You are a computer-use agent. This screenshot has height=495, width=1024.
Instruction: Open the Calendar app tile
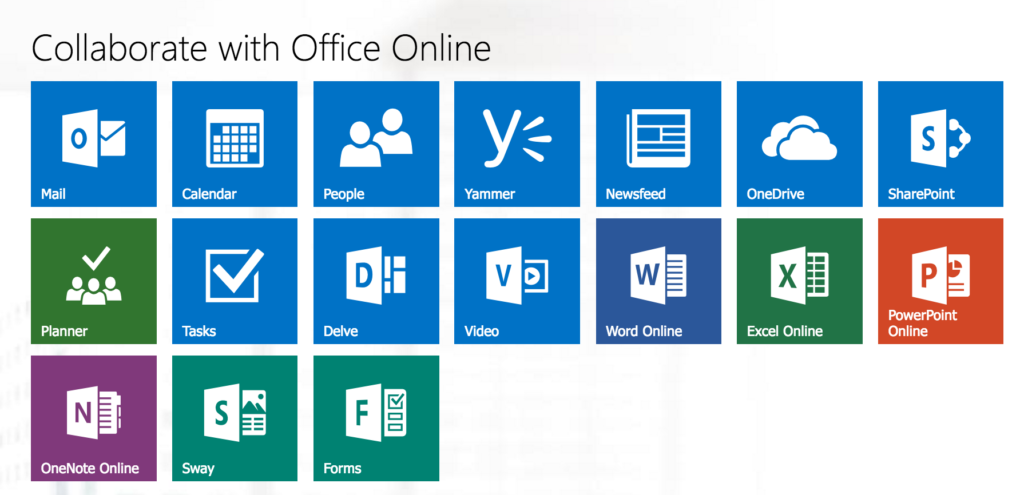(x=234, y=144)
